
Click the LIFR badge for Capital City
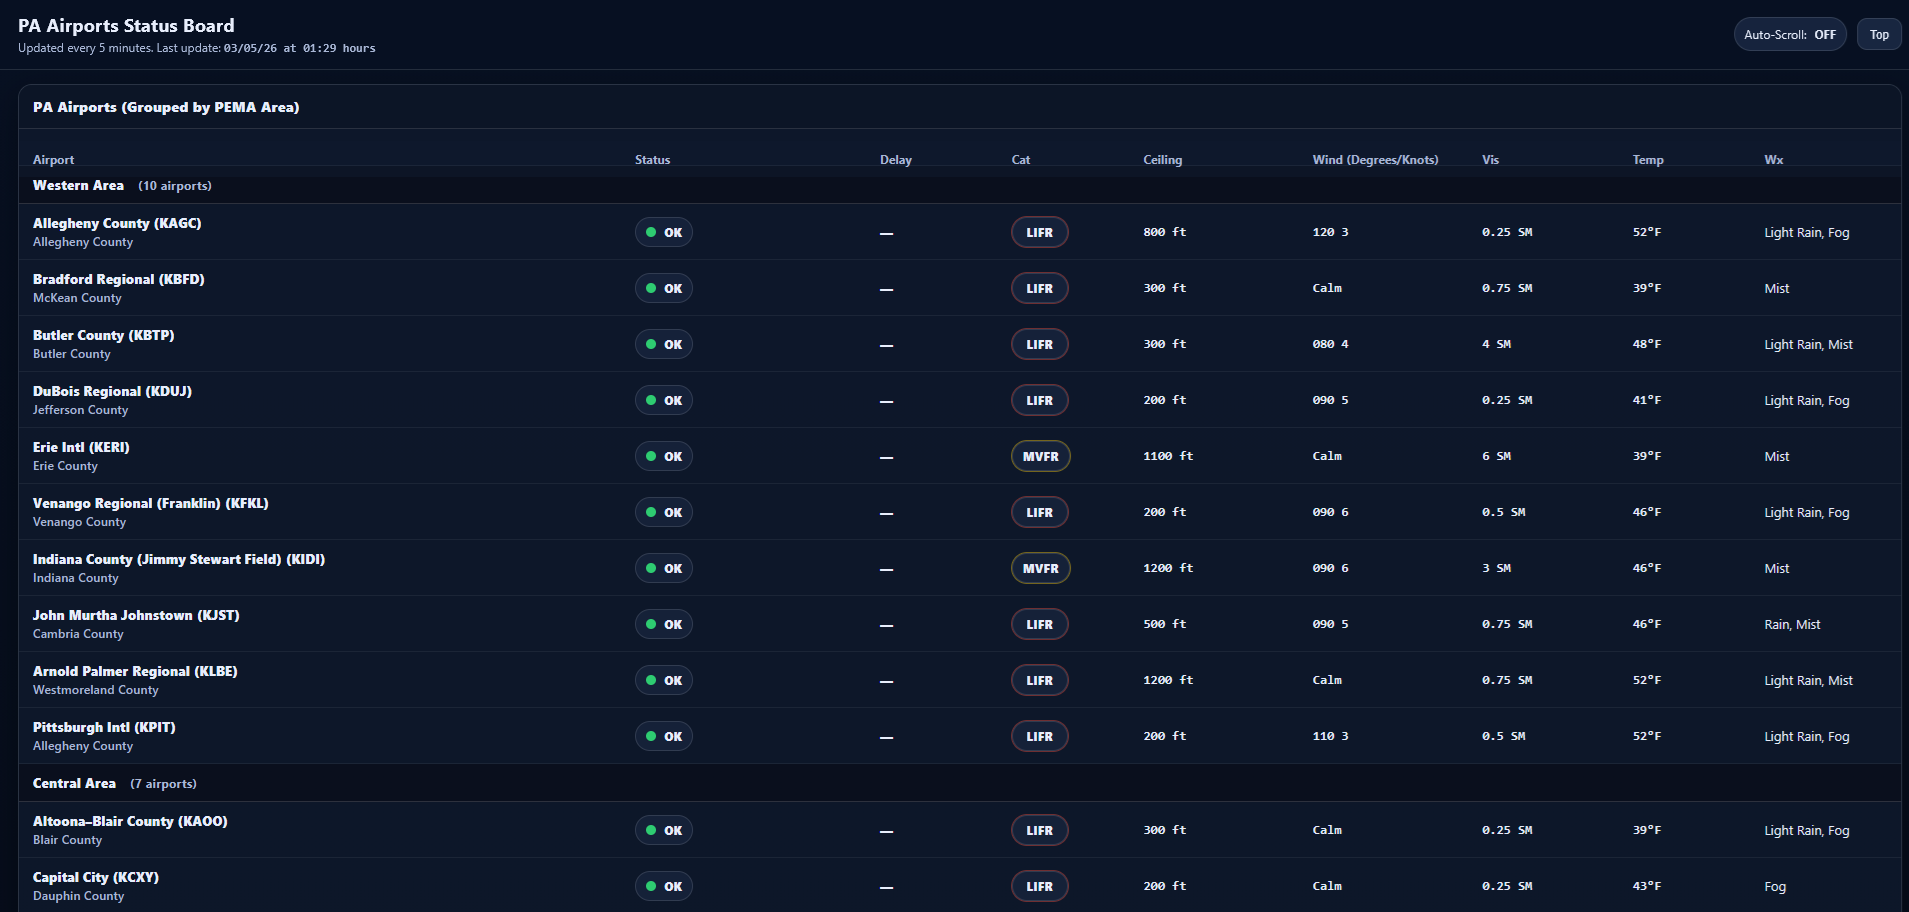coord(1039,886)
